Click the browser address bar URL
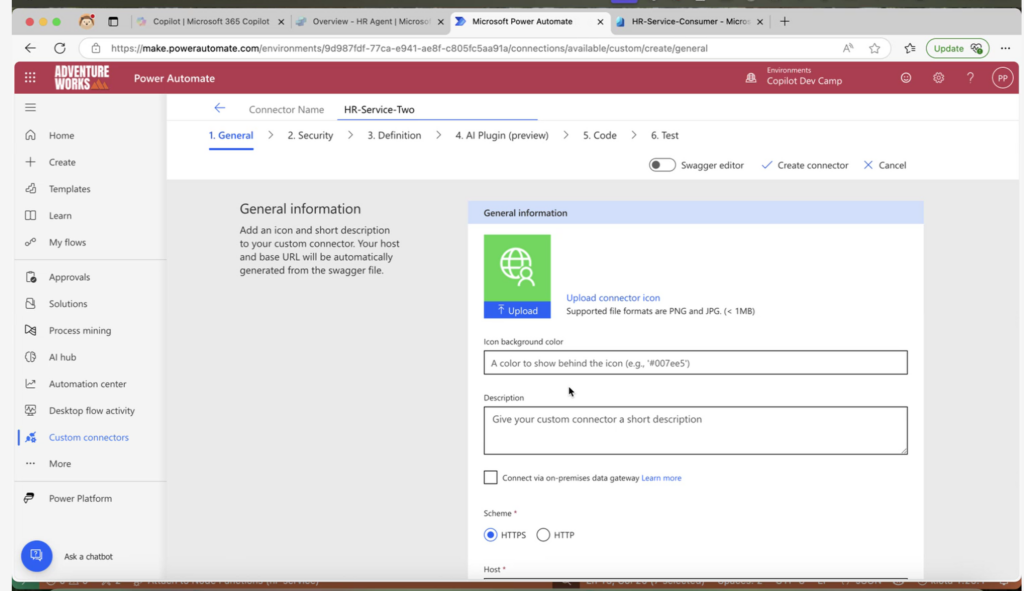Screen dimensions: 1024x591 click(409, 48)
